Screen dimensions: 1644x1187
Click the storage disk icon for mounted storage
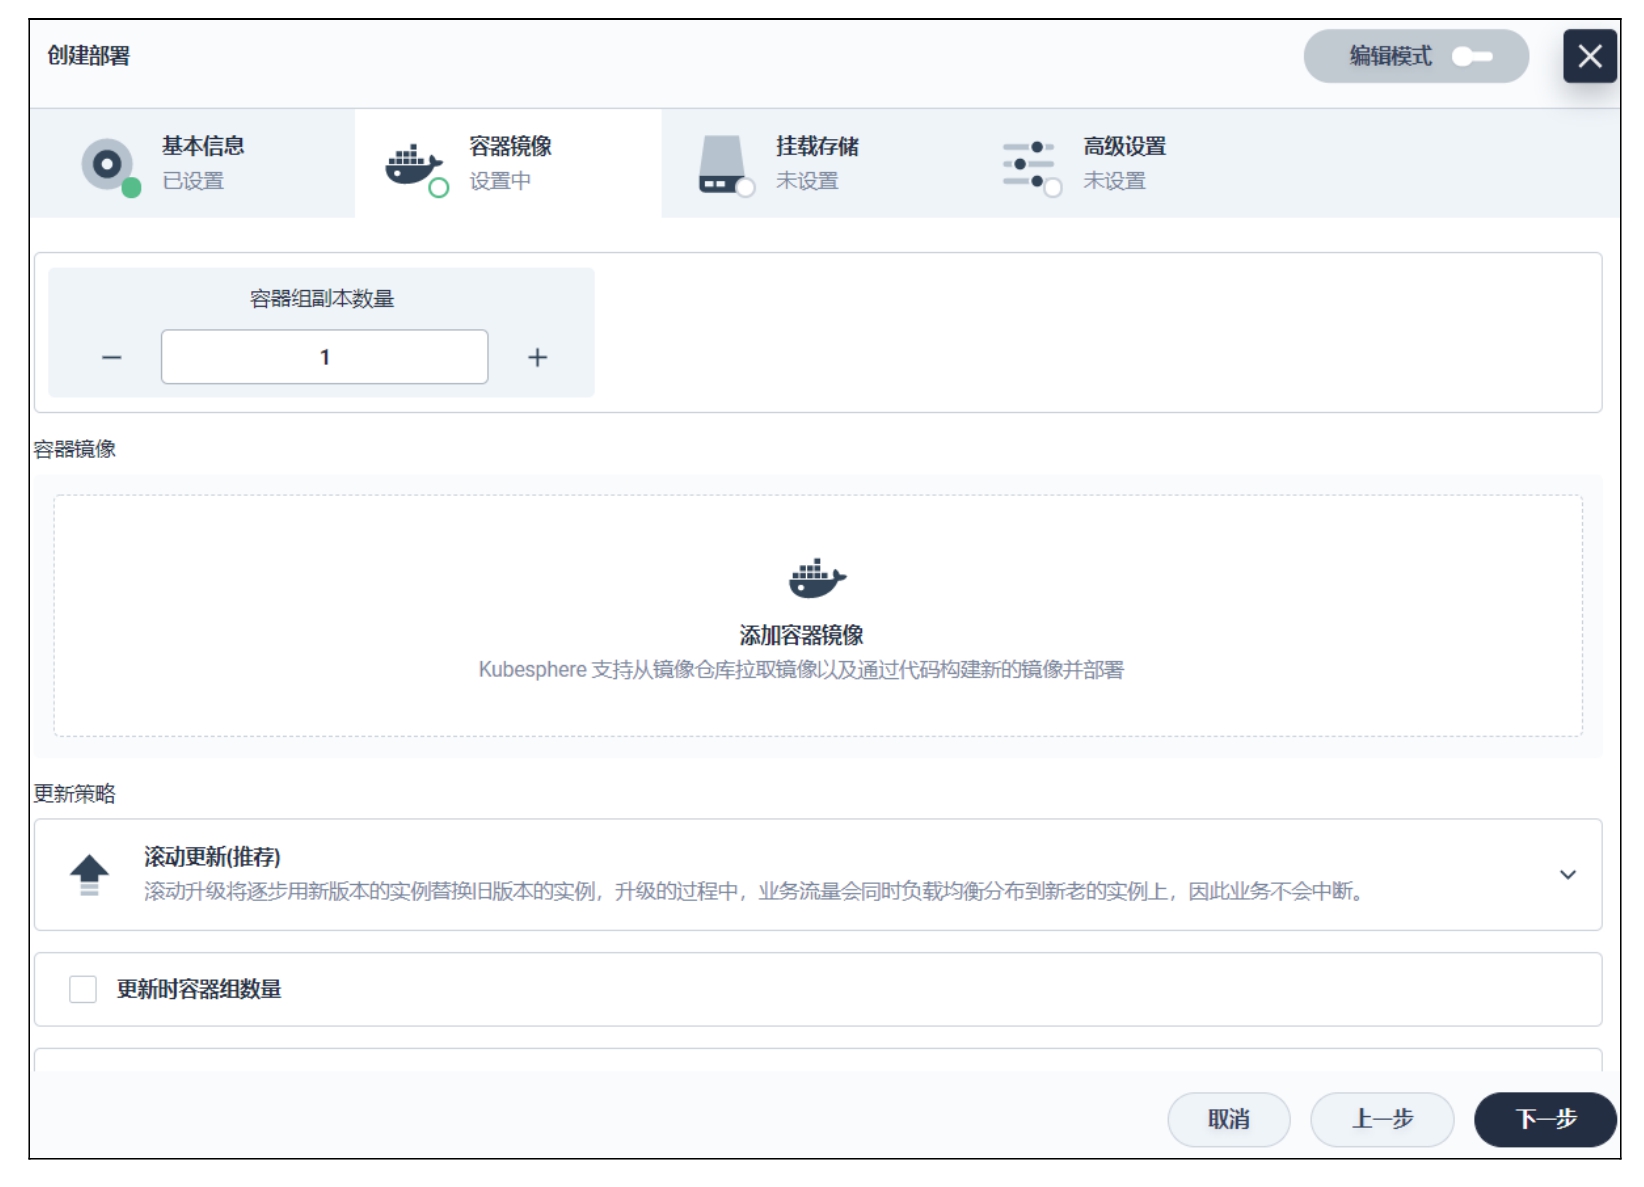click(721, 164)
